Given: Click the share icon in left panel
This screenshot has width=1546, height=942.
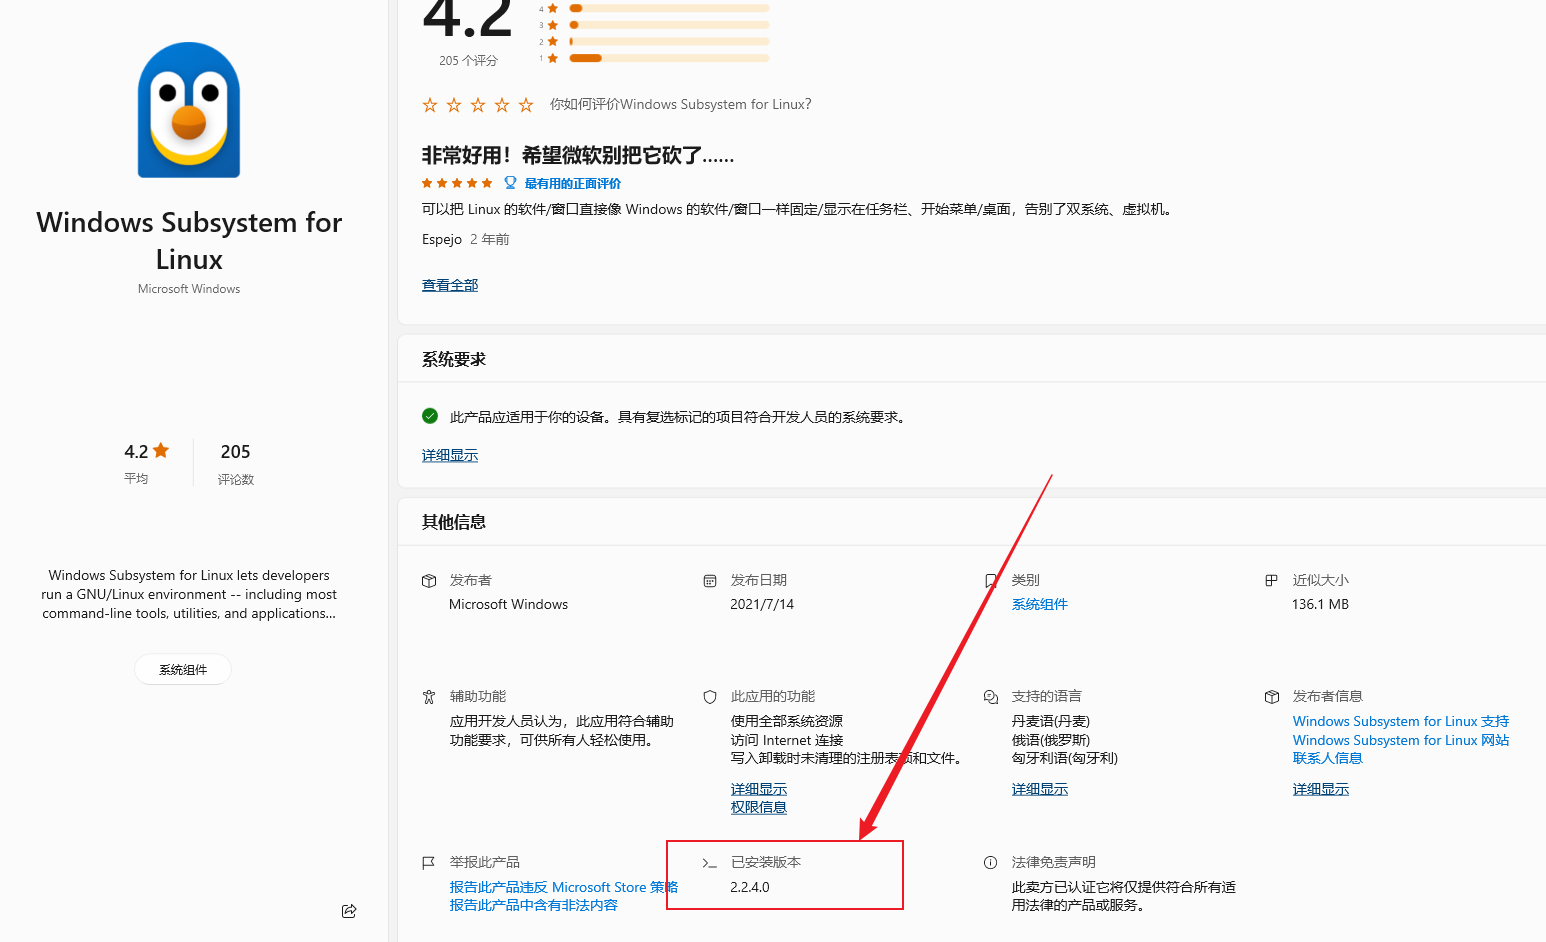Looking at the screenshot, I should pyautogui.click(x=349, y=911).
